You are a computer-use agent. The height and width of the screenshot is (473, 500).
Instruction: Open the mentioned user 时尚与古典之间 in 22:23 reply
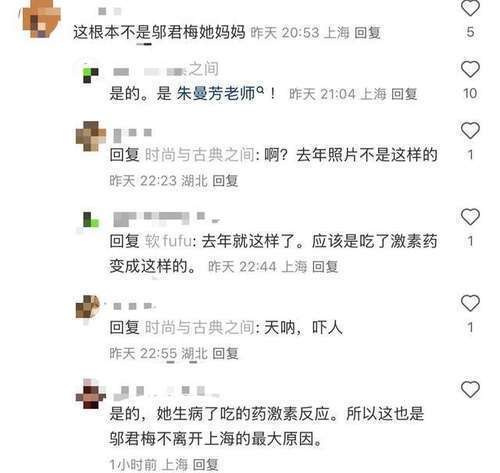coord(200,155)
